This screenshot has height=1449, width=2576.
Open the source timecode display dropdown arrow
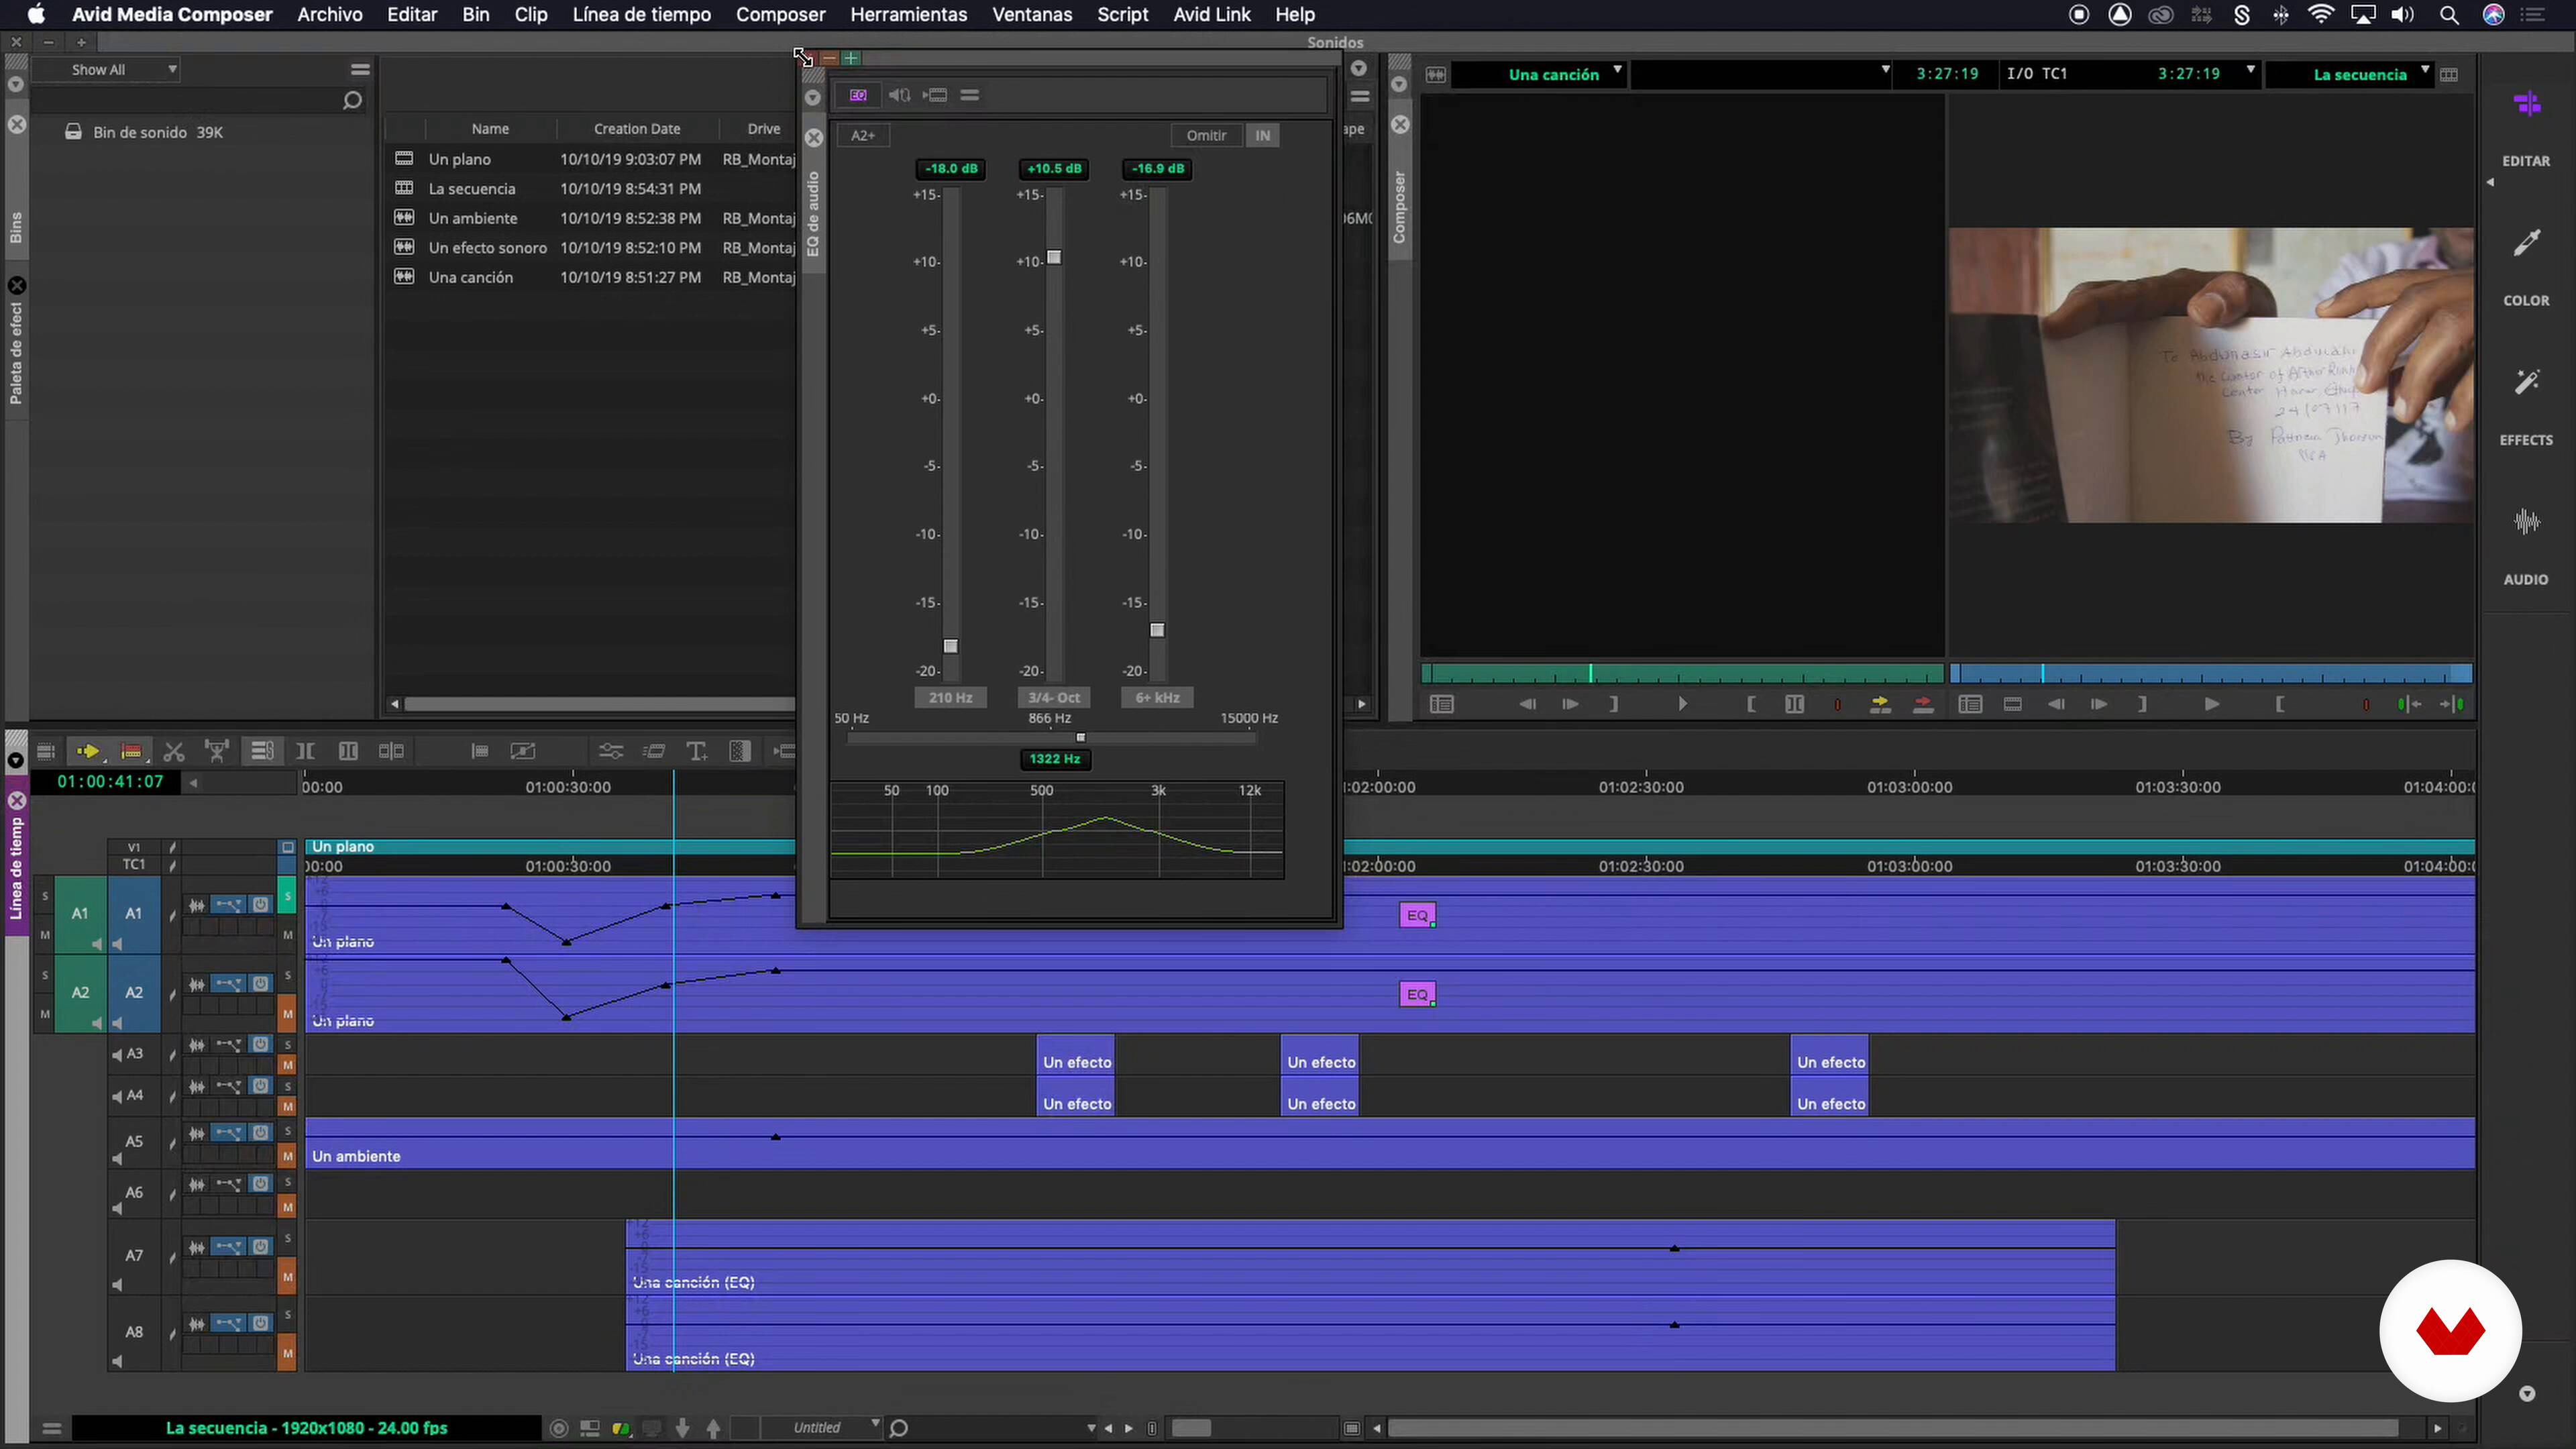pyautogui.click(x=1885, y=70)
